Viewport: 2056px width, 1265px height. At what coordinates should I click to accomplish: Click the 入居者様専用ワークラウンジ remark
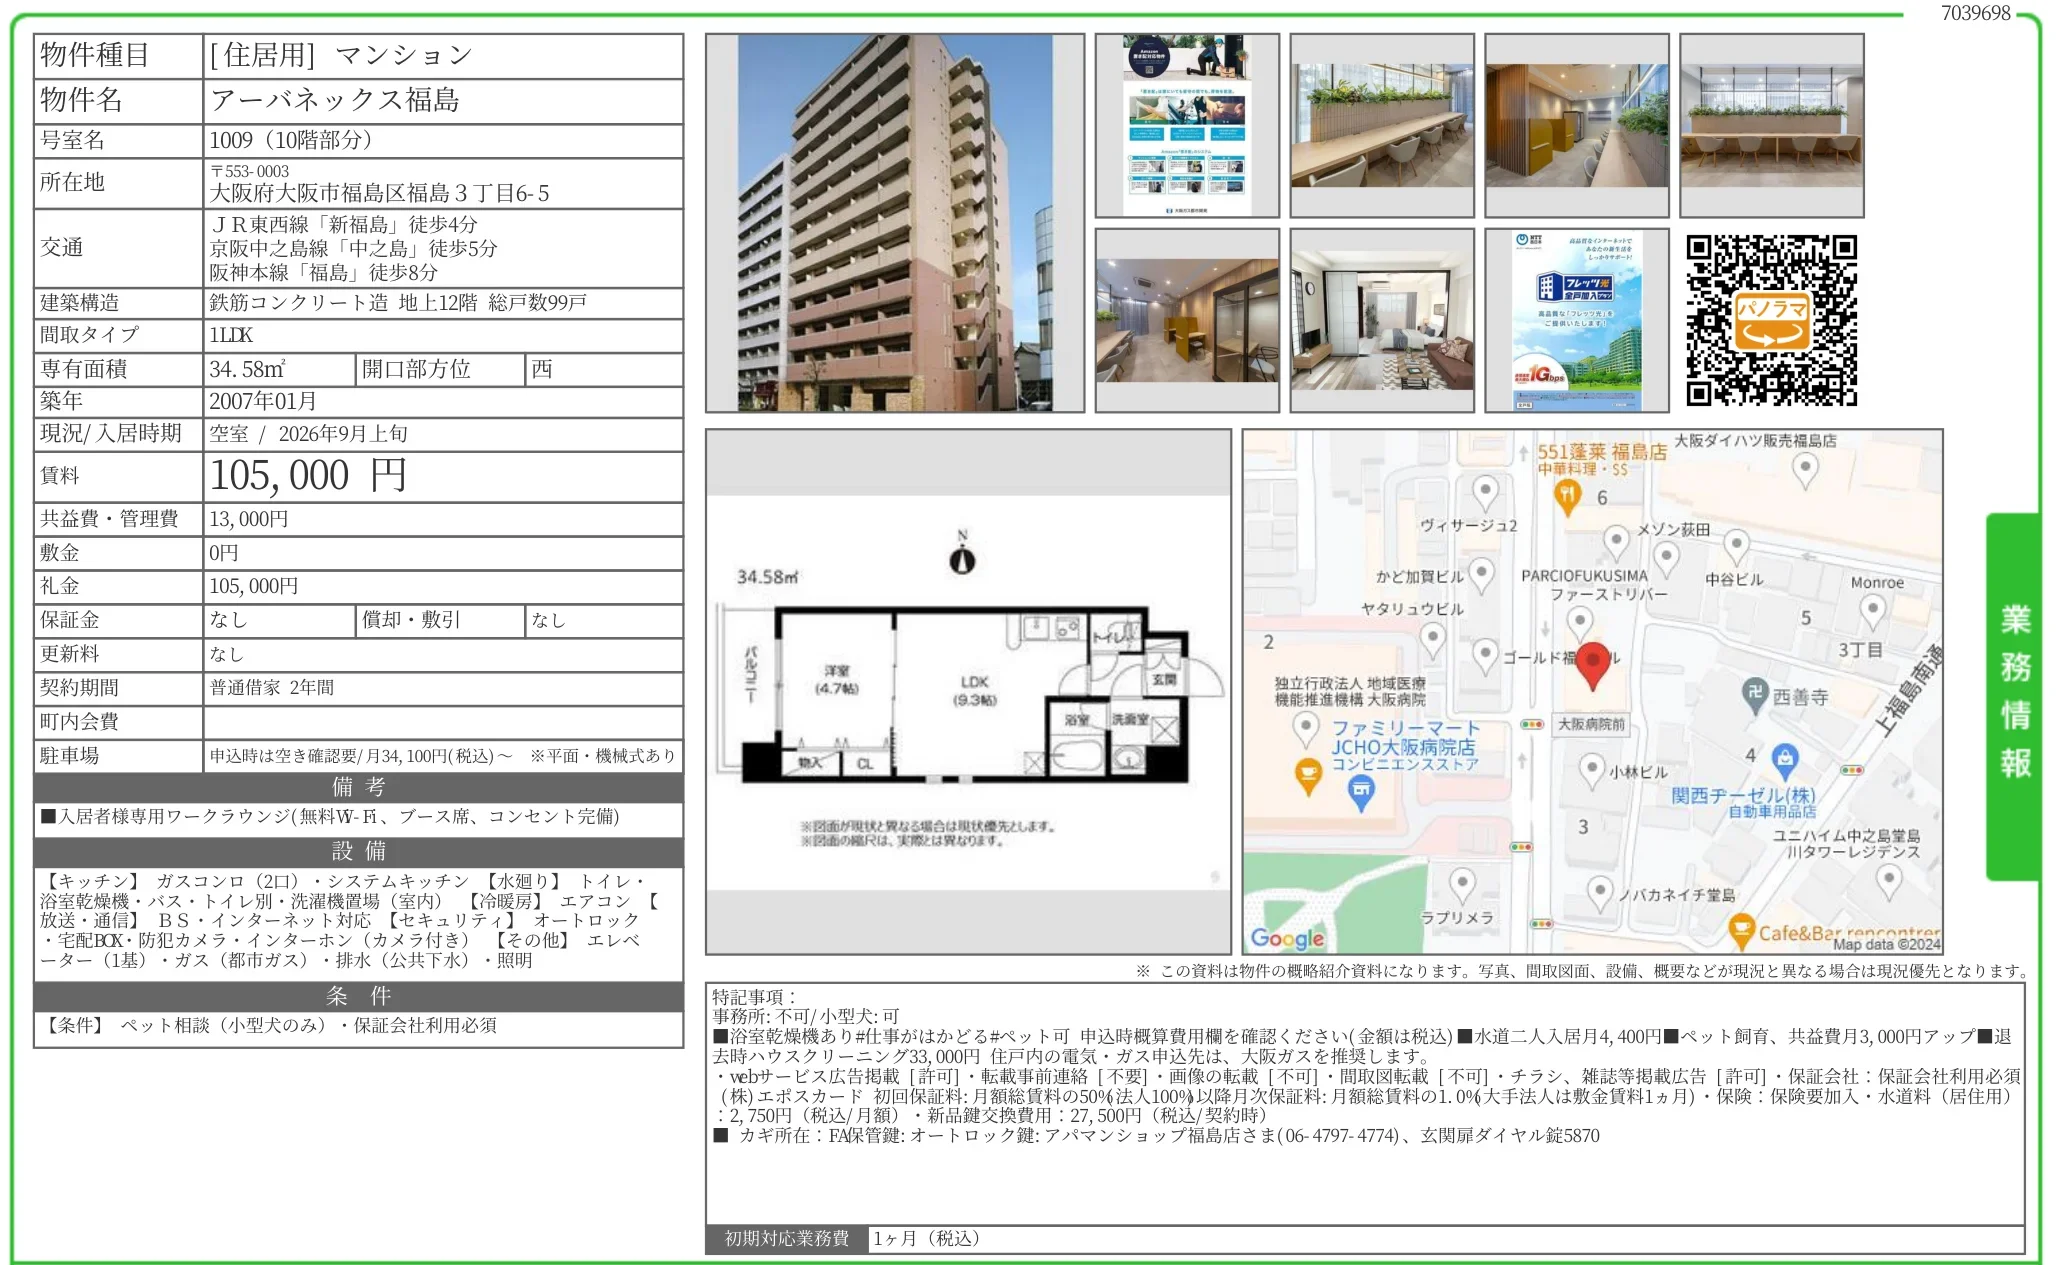330,817
